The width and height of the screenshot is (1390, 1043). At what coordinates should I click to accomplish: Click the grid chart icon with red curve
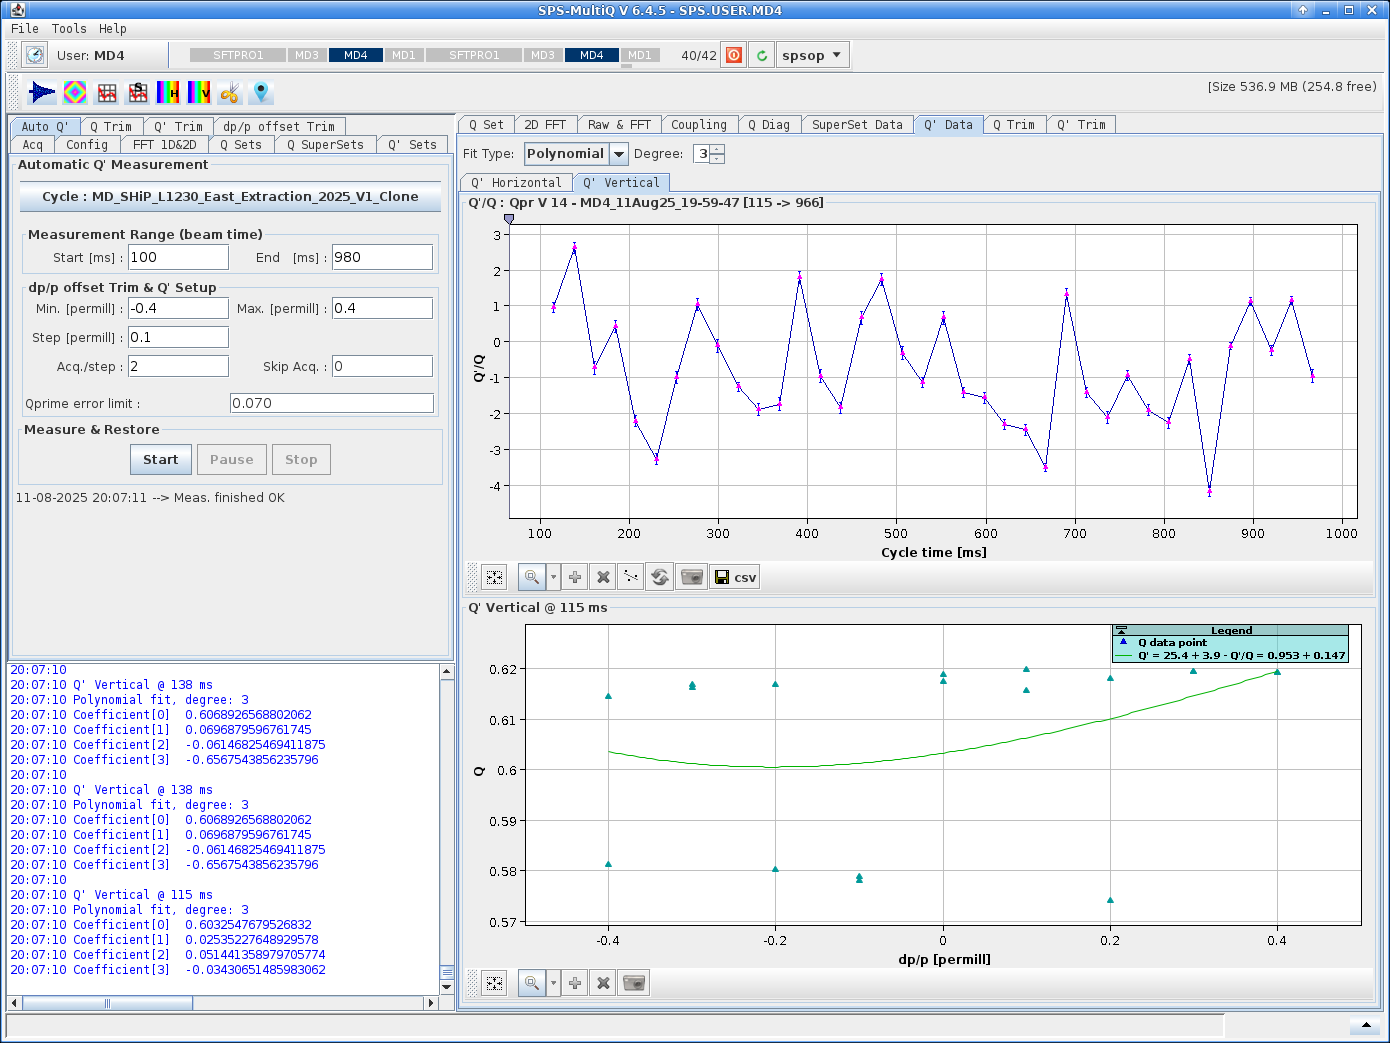coord(107,92)
